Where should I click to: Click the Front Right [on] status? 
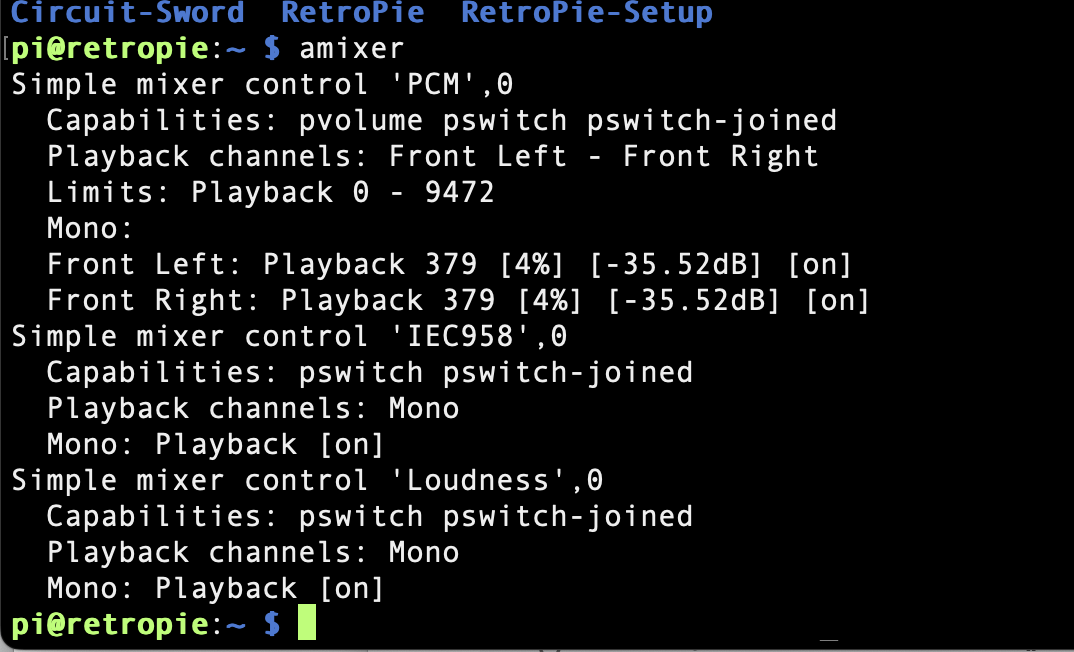pos(837,301)
